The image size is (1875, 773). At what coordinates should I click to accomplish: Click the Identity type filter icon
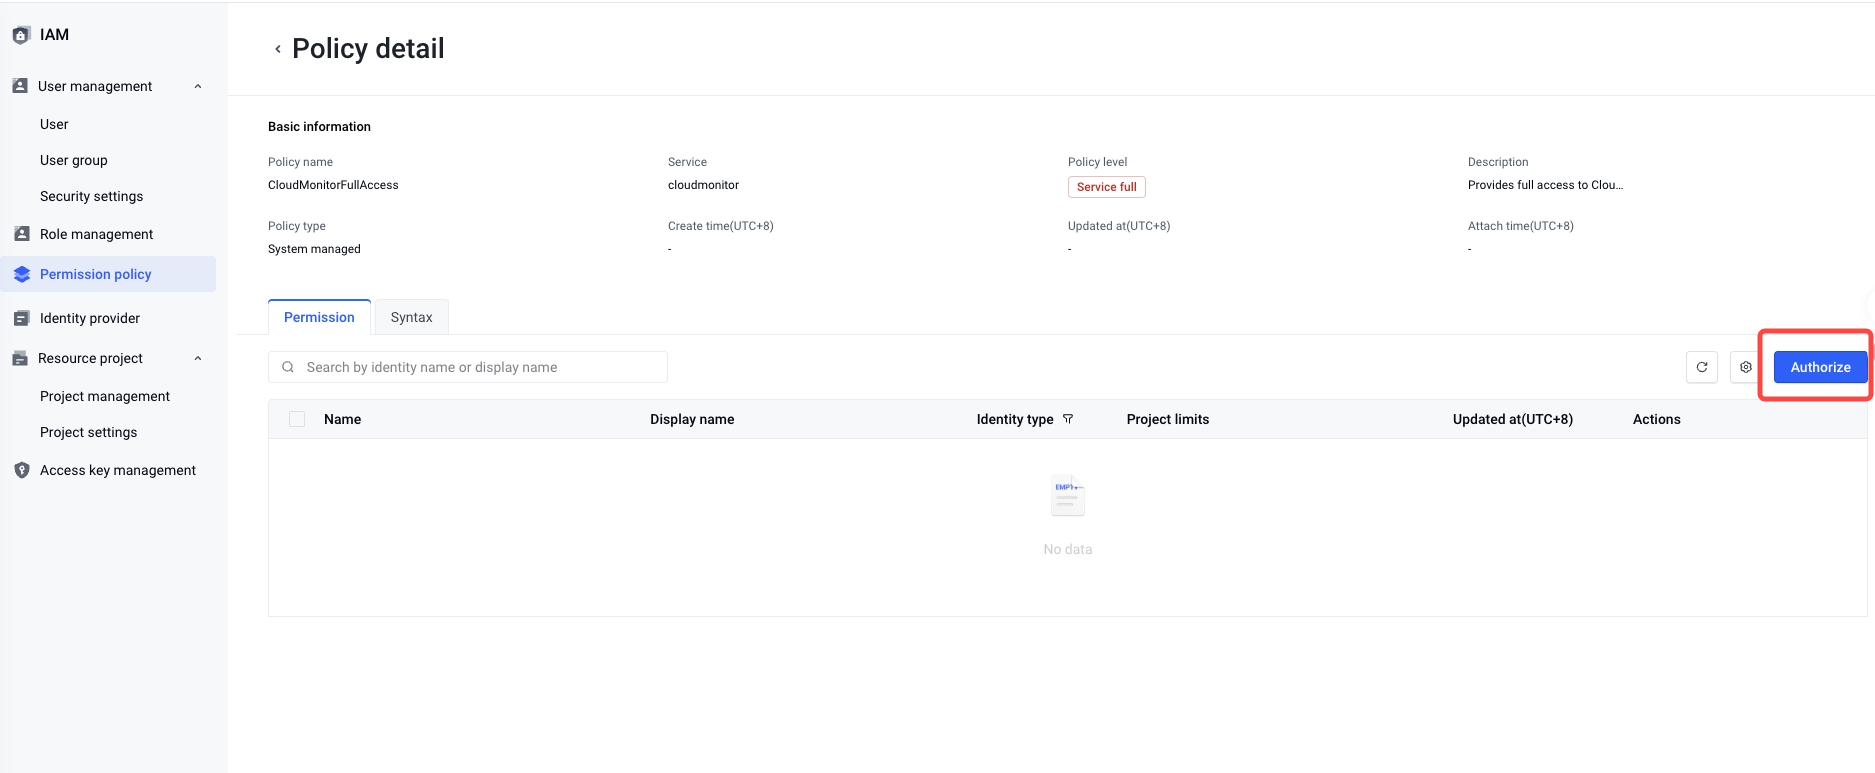pos(1068,419)
